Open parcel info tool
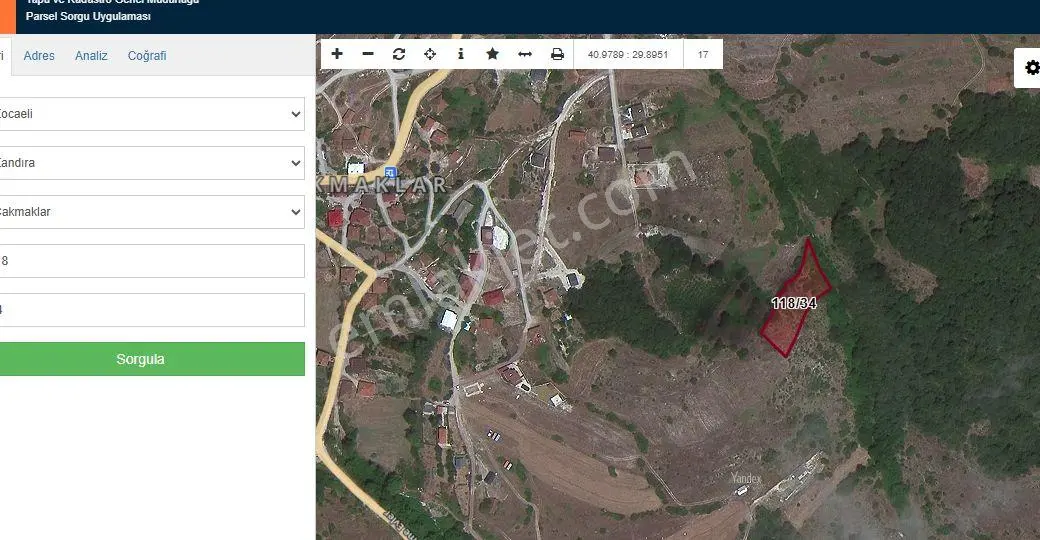 coord(461,54)
